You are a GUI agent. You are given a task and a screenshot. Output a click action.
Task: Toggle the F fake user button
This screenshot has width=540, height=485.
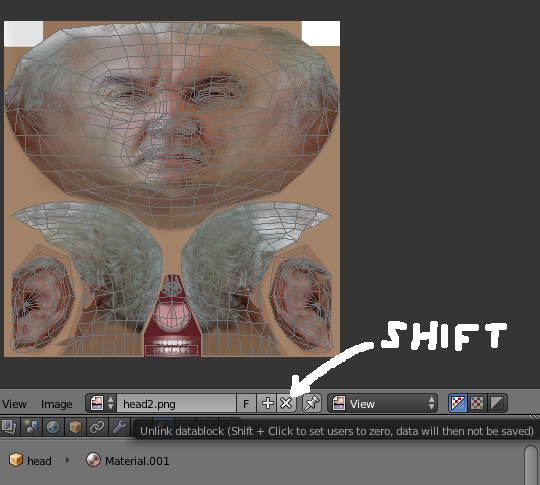coord(246,403)
